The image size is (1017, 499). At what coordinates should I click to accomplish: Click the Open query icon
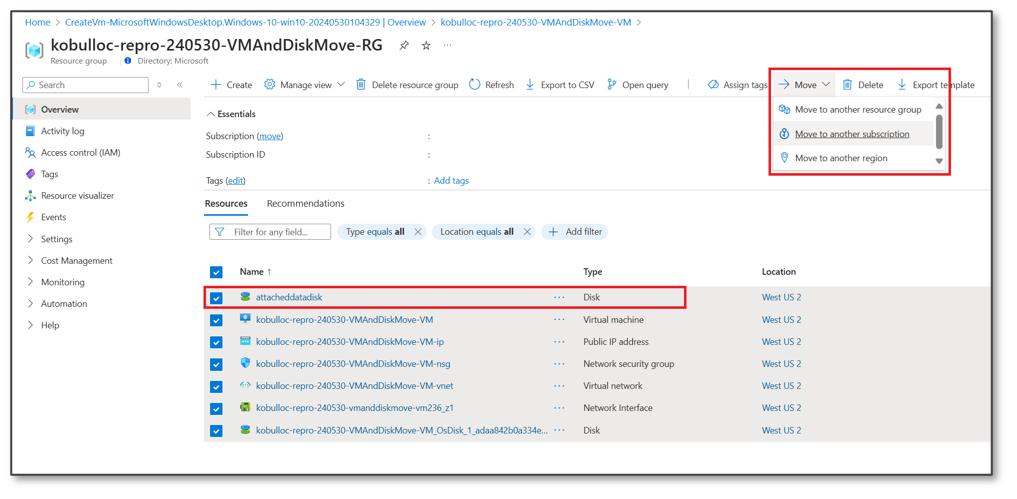pos(611,84)
